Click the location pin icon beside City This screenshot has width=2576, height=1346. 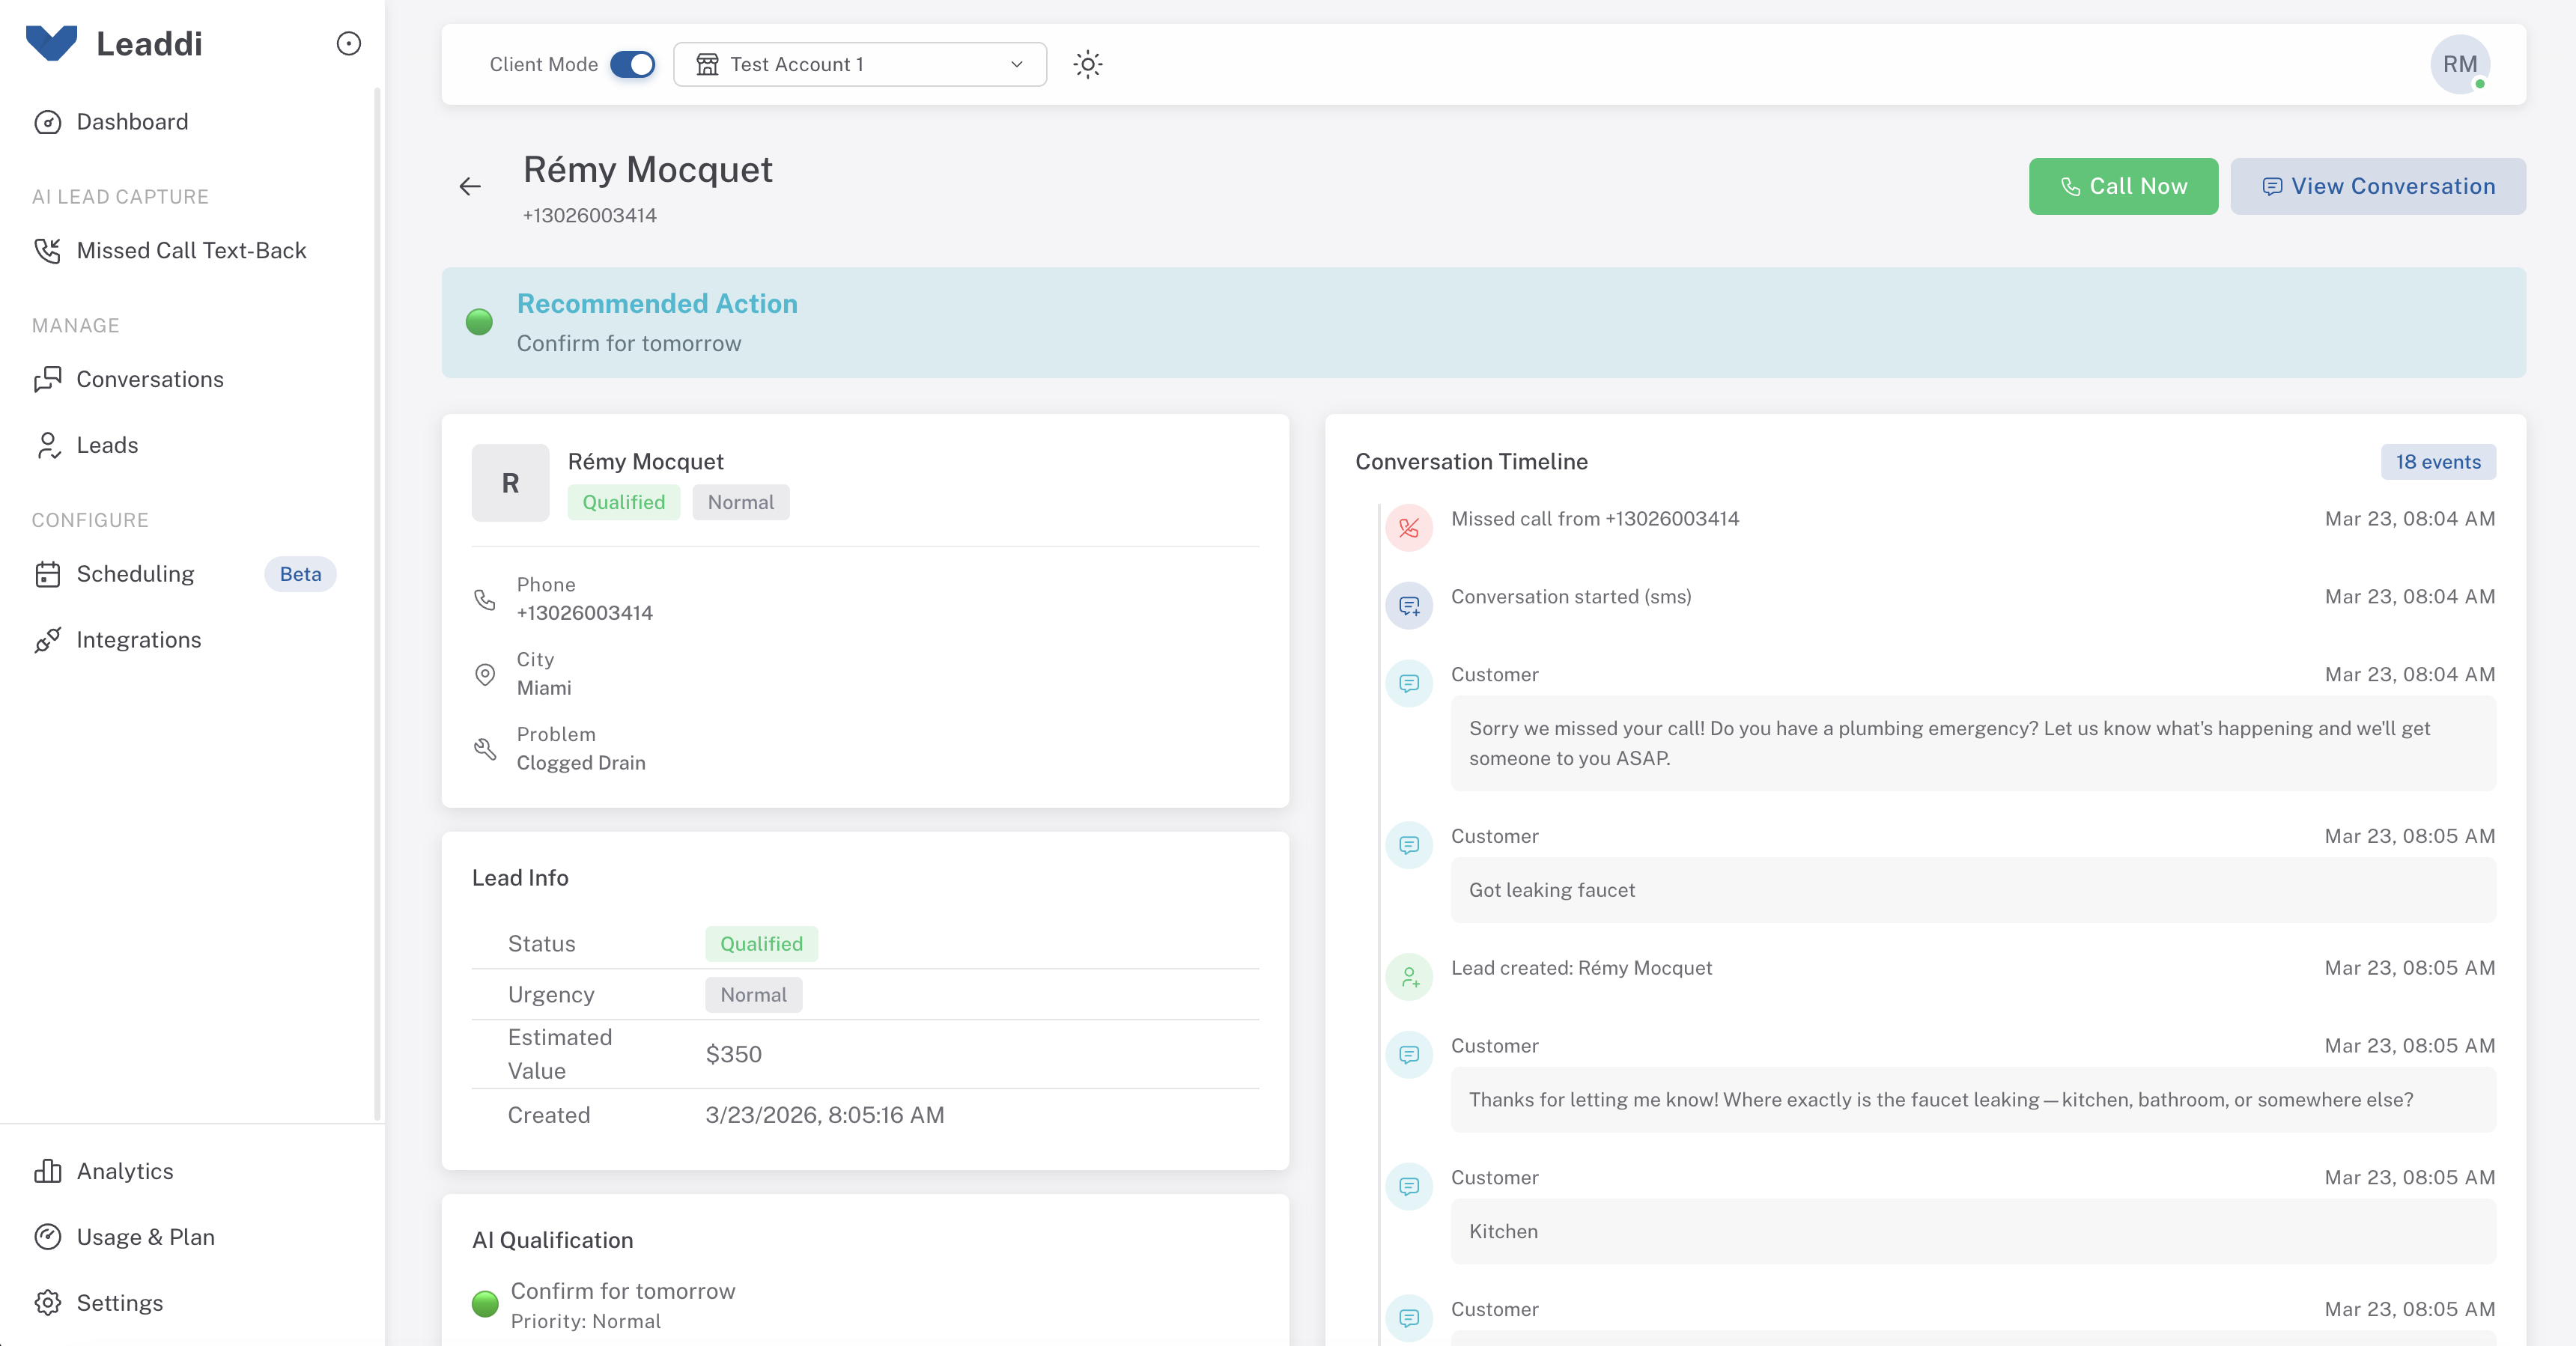485,673
